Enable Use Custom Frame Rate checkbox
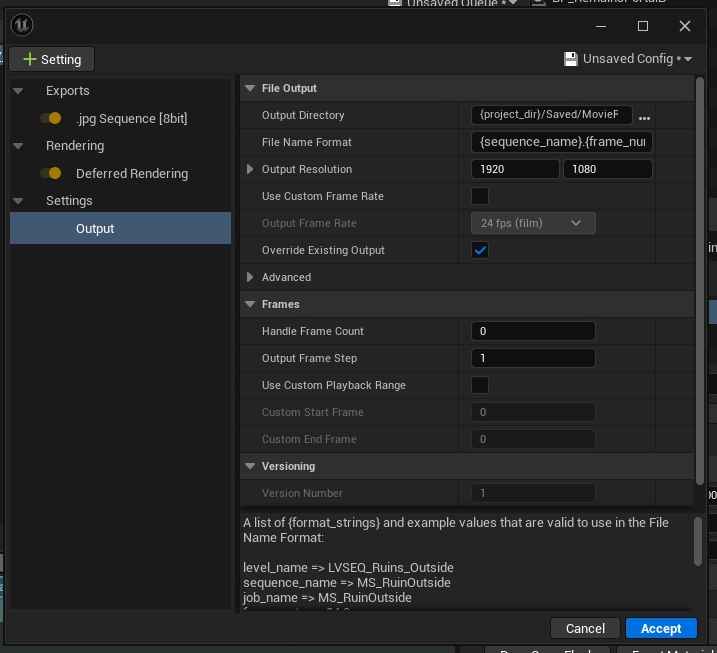Screen dimensions: 717x653 [x=480, y=196]
